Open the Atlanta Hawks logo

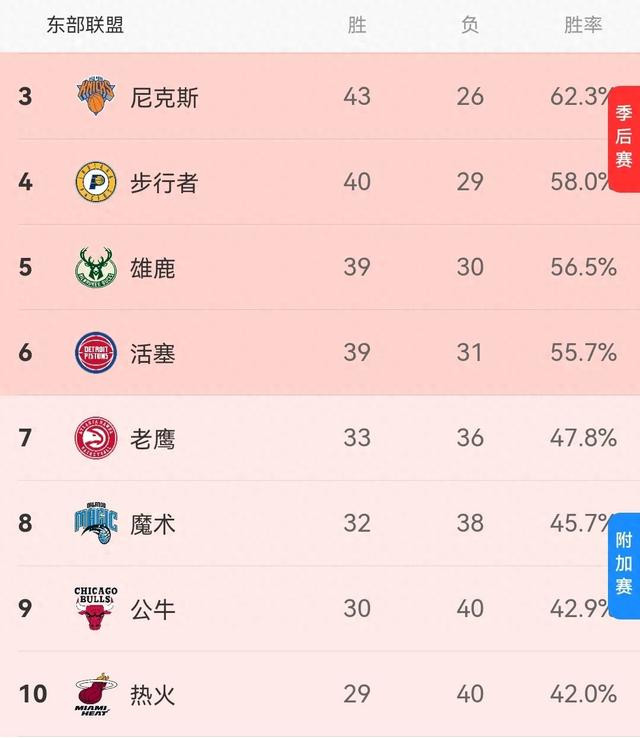click(96, 438)
